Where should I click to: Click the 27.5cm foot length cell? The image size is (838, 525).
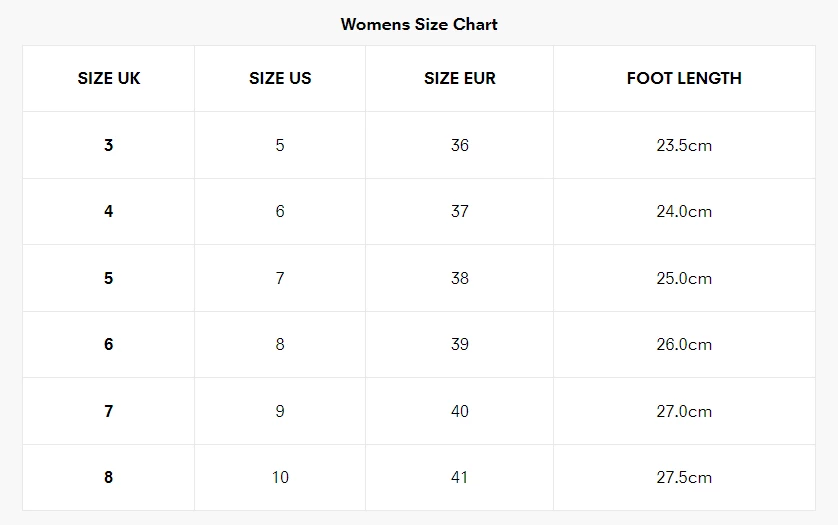pos(684,477)
